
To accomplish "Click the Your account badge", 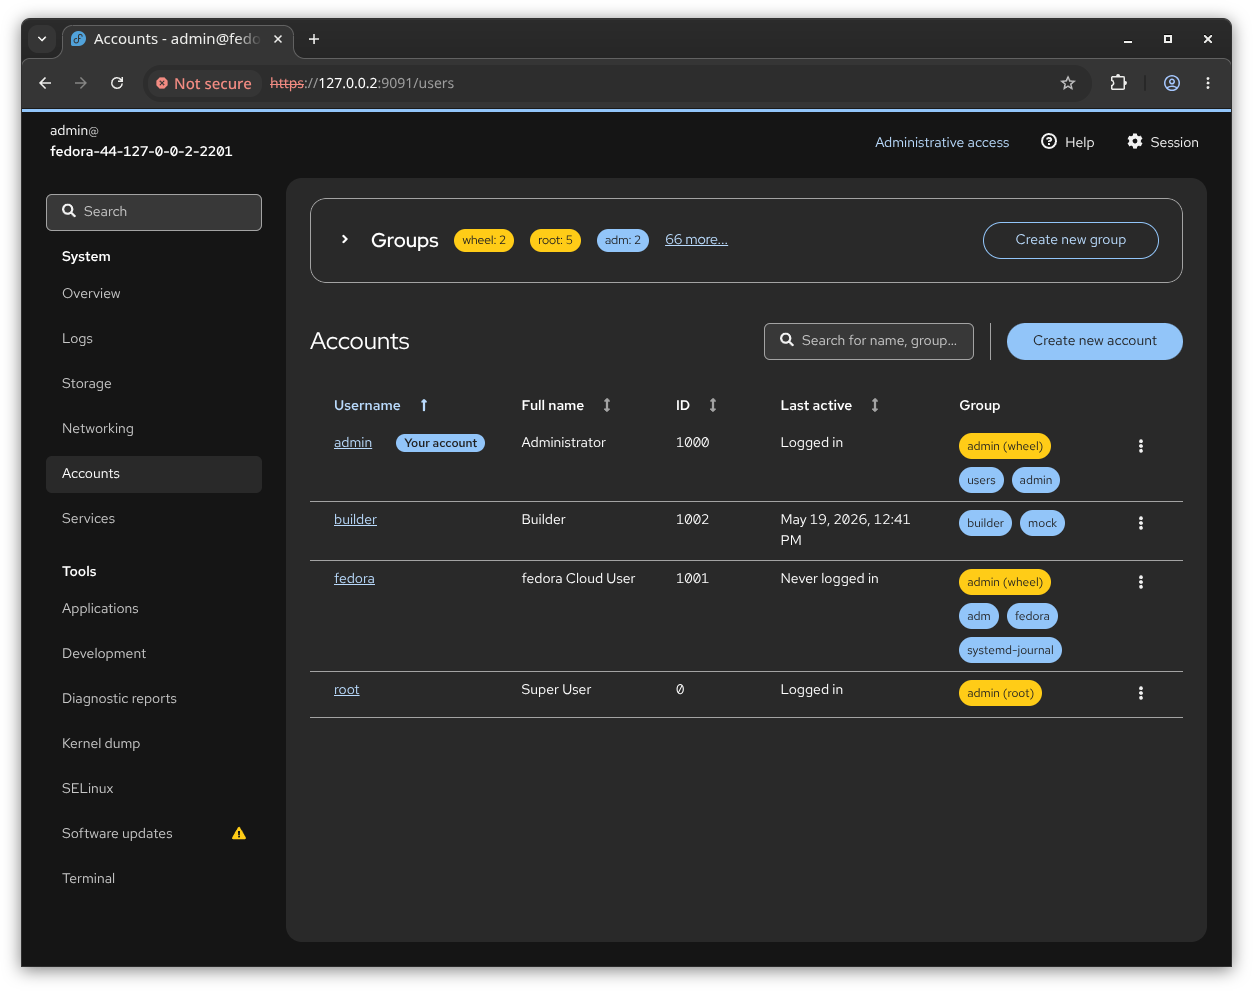I will point(440,443).
